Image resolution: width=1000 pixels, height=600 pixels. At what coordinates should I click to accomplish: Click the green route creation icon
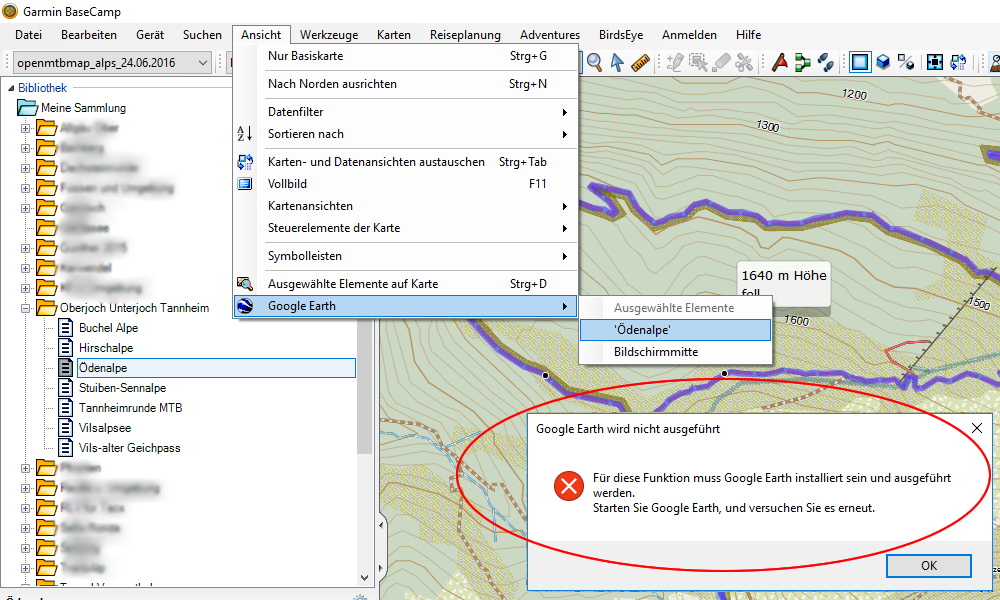pos(802,63)
